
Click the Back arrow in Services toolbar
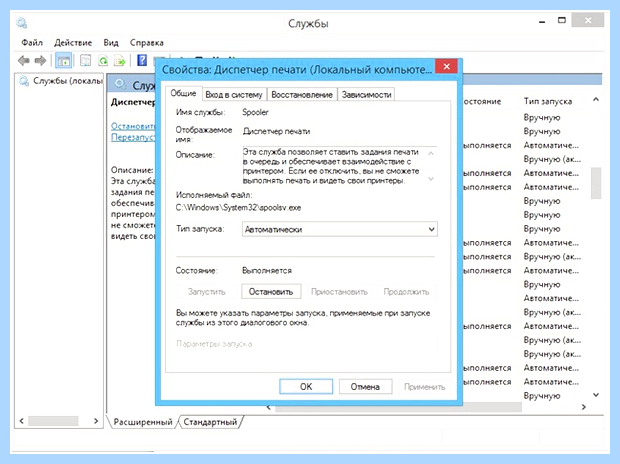(x=24, y=61)
